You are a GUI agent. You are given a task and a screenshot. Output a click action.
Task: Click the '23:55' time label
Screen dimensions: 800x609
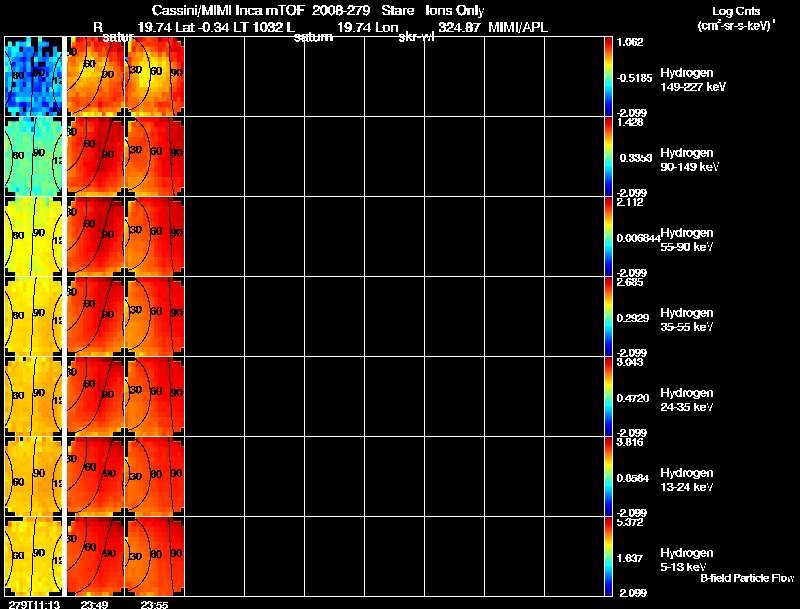[154, 604]
